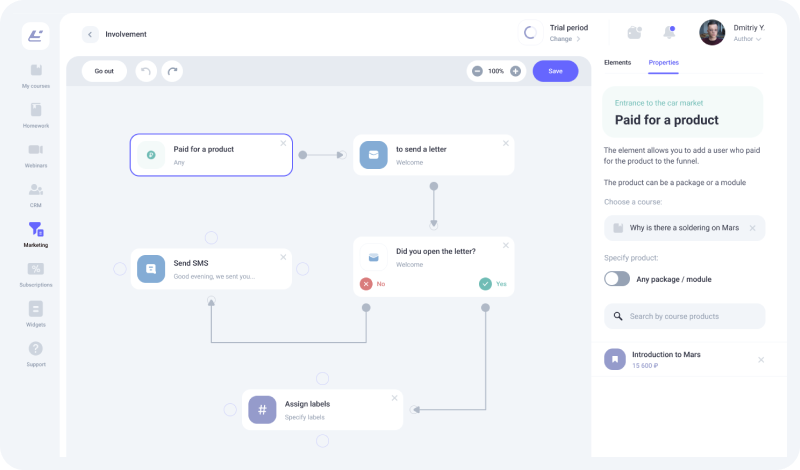Image resolution: width=800 pixels, height=470 pixels.
Task: Click the Save button
Action: [555, 71]
